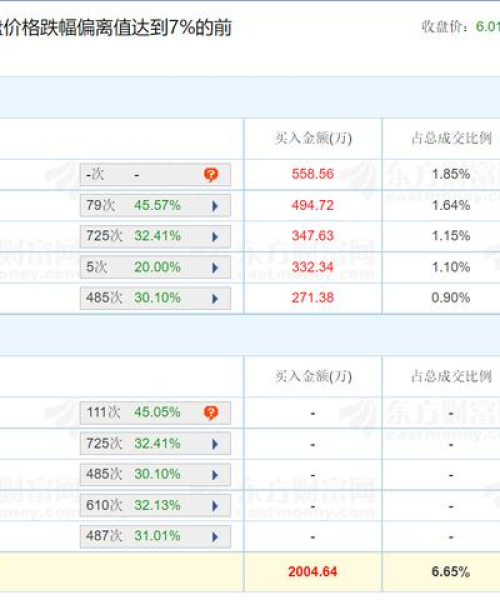Click the arrow in the 271.38 purchase row
This screenshot has height=600, width=500.
215,298
